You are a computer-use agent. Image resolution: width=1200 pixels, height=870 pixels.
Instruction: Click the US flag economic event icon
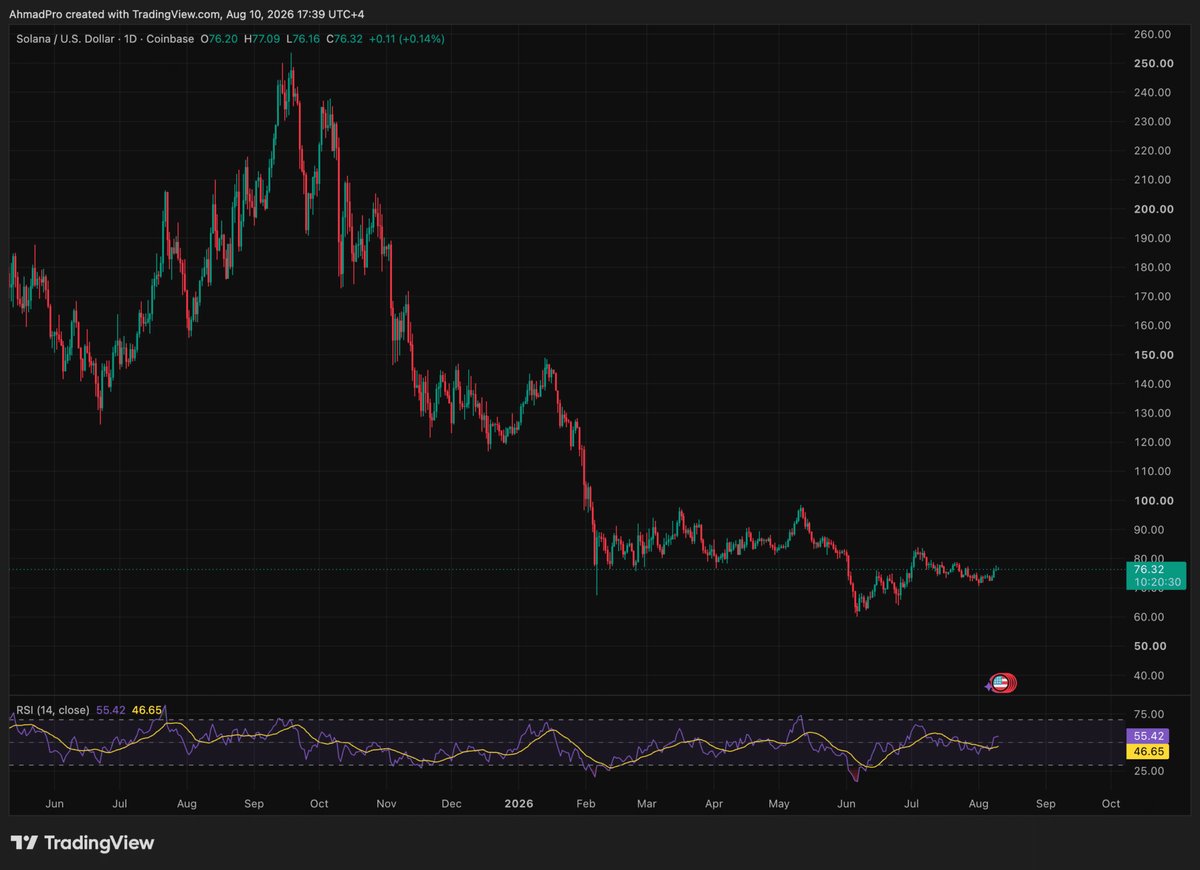point(1000,684)
